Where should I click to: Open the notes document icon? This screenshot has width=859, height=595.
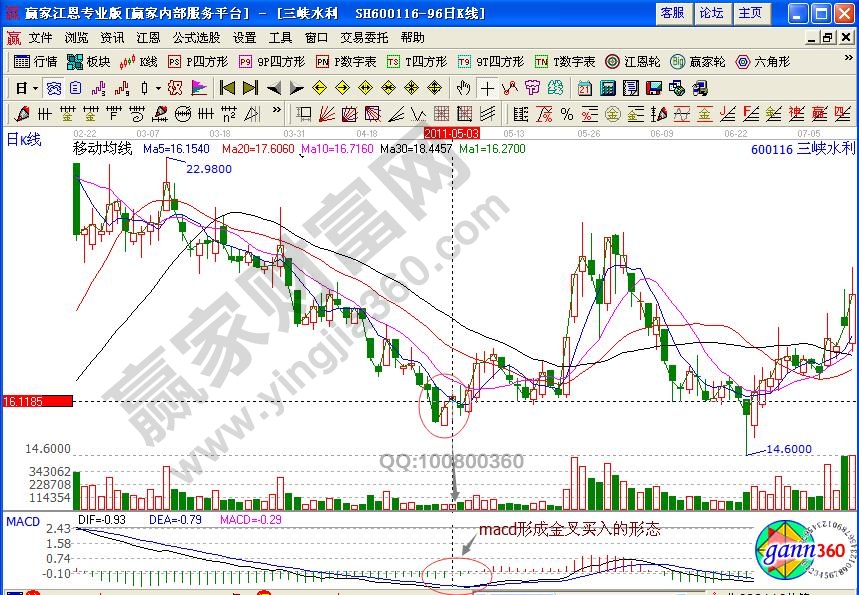[631, 88]
